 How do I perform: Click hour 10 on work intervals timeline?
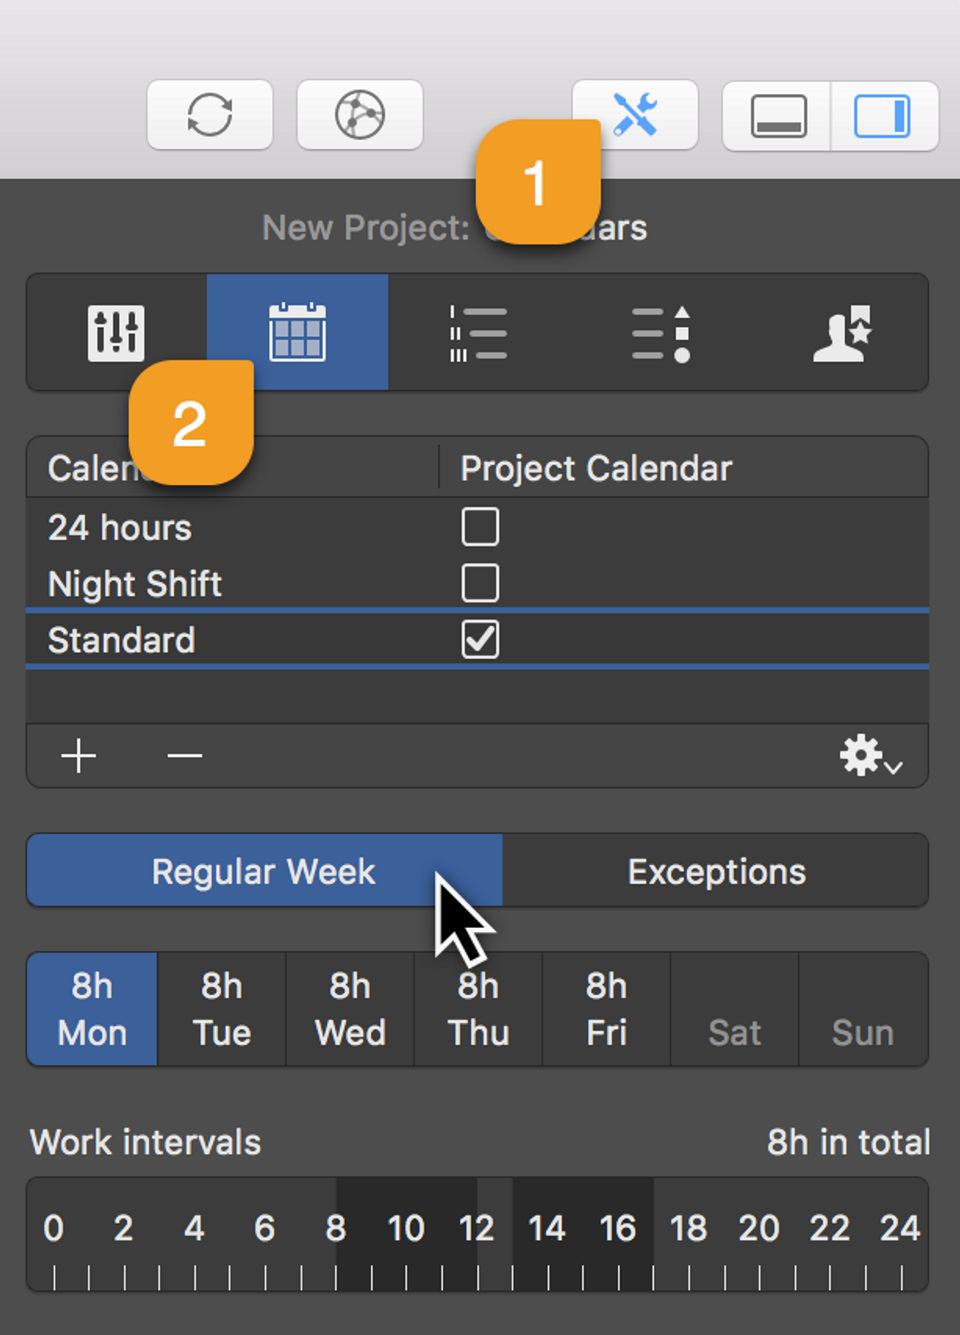pos(406,1229)
